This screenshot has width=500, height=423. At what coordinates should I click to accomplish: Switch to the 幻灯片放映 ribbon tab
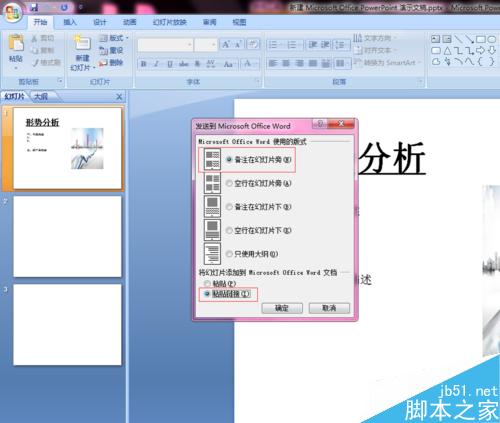pyautogui.click(x=170, y=22)
